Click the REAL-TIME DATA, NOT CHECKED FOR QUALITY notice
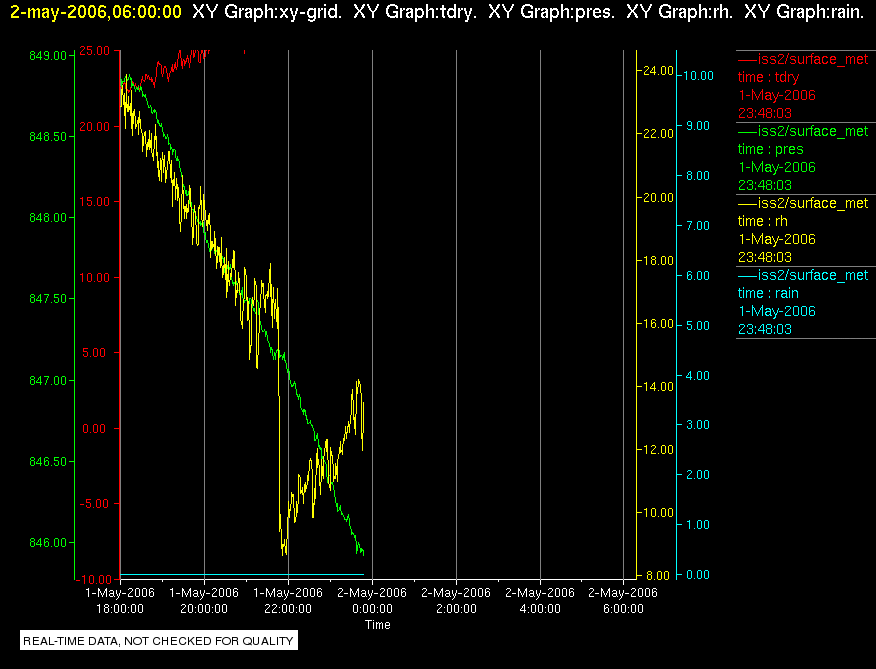The height and width of the screenshot is (669, 876). click(x=159, y=641)
